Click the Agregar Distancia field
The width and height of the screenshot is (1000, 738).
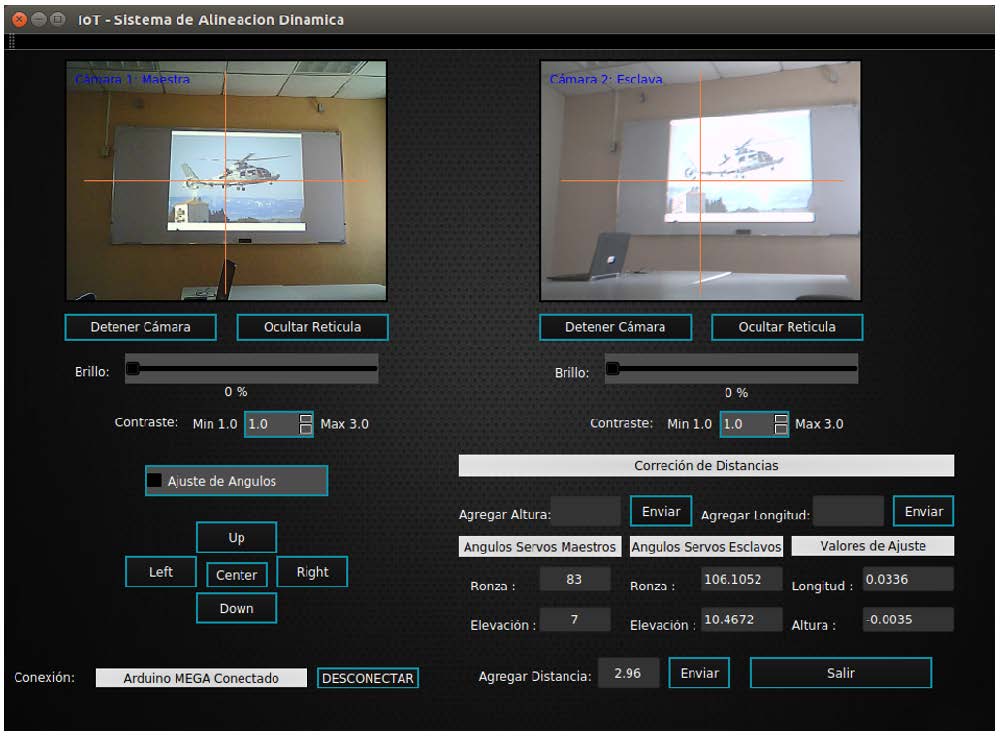pos(628,673)
